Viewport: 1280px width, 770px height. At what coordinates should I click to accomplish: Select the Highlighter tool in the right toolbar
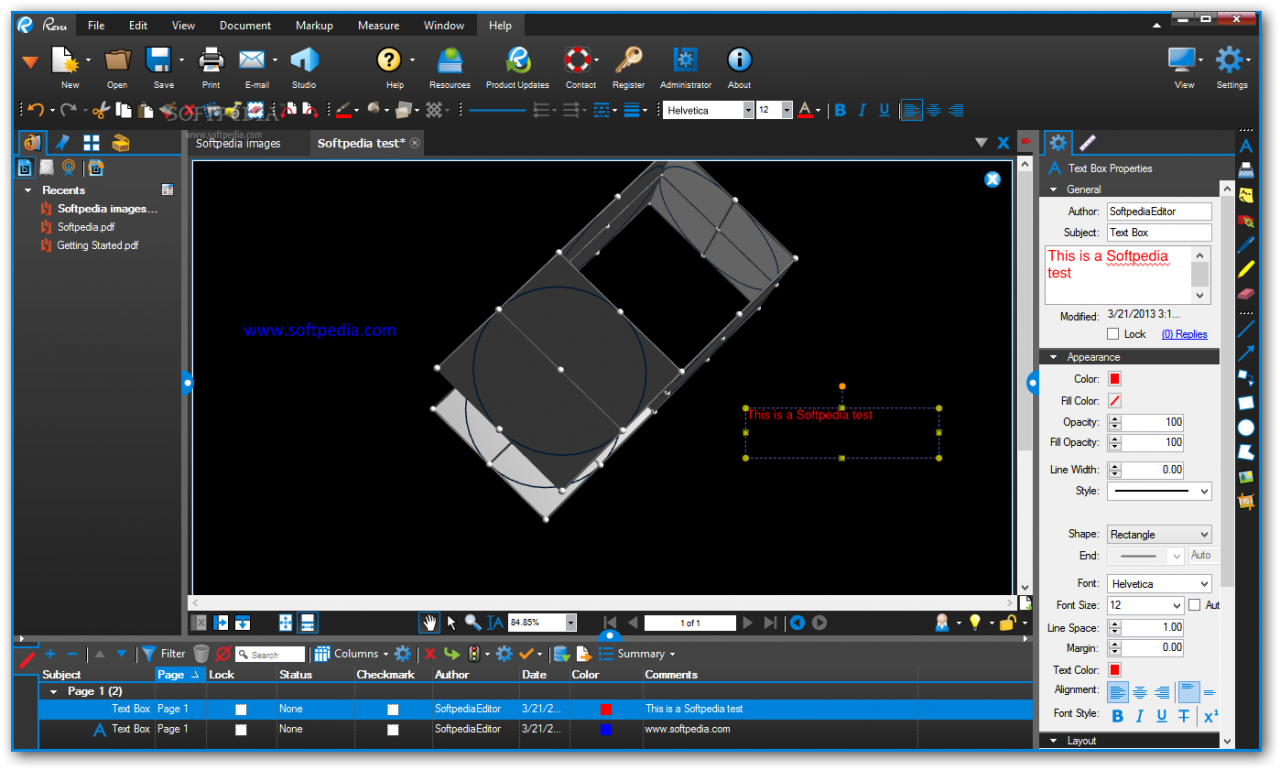point(1245,269)
